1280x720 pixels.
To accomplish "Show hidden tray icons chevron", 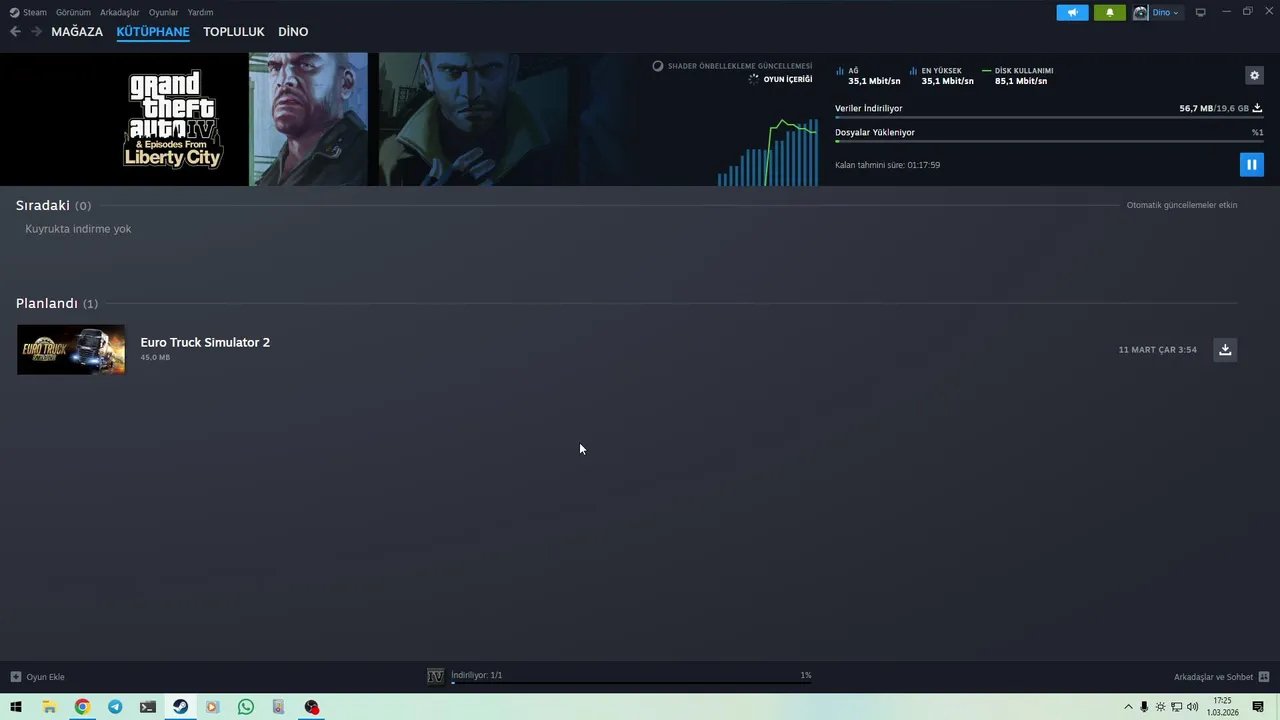I will (1129, 707).
